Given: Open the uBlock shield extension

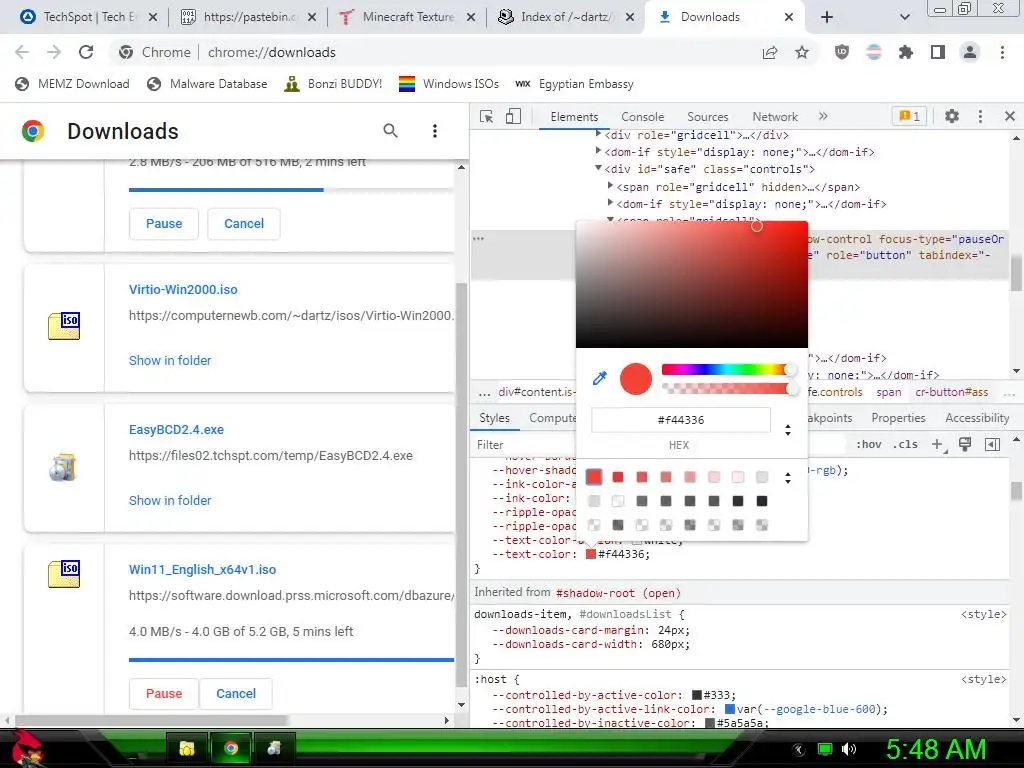Looking at the screenshot, I should [x=842, y=52].
